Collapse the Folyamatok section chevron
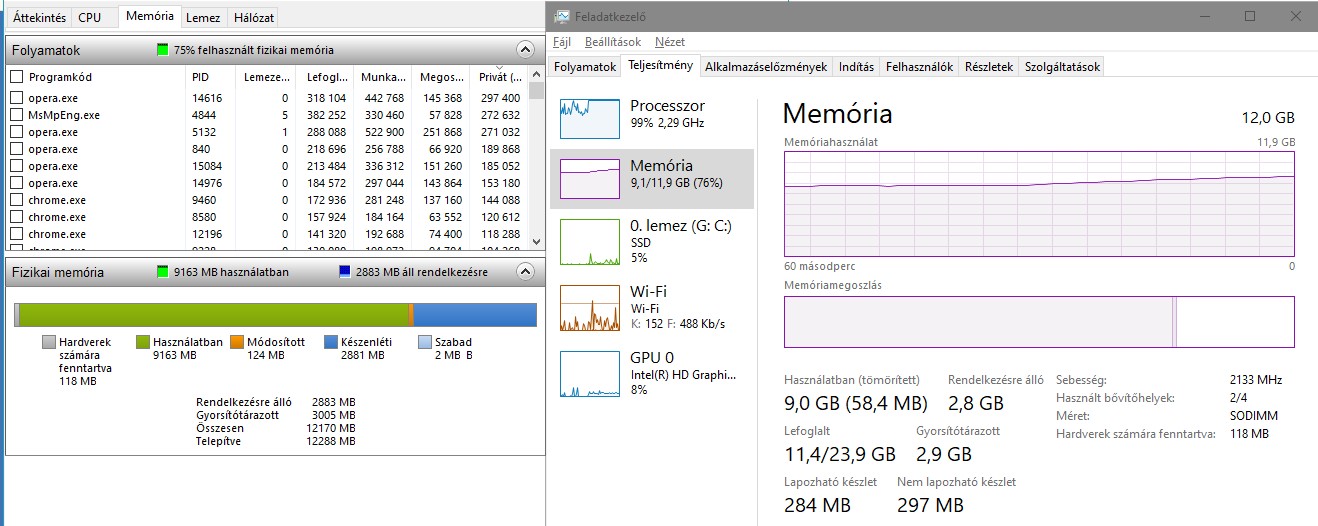This screenshot has height=526, width=1318. 525,49
